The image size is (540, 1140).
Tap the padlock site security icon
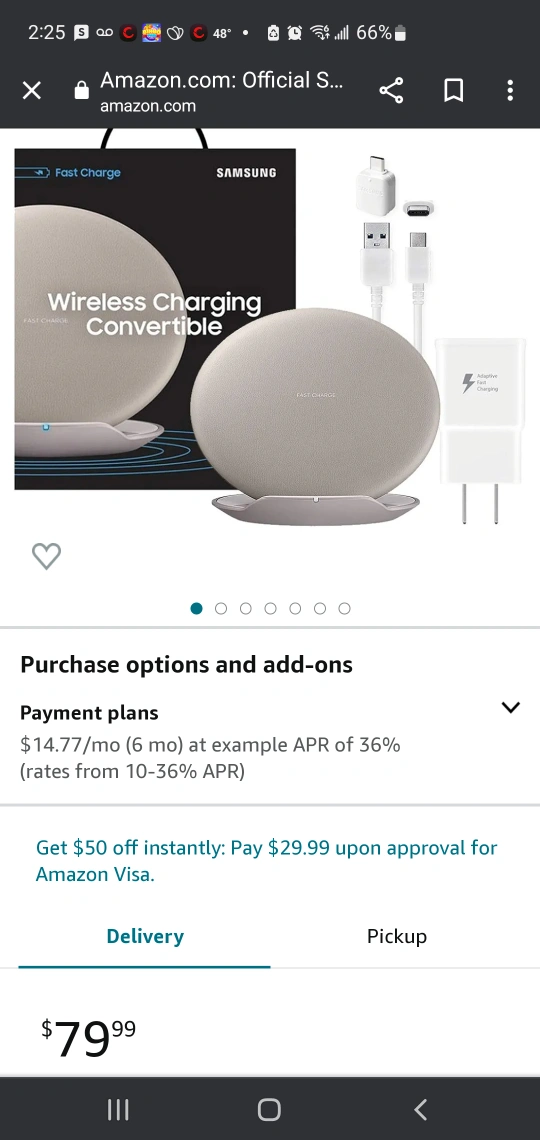click(x=81, y=90)
